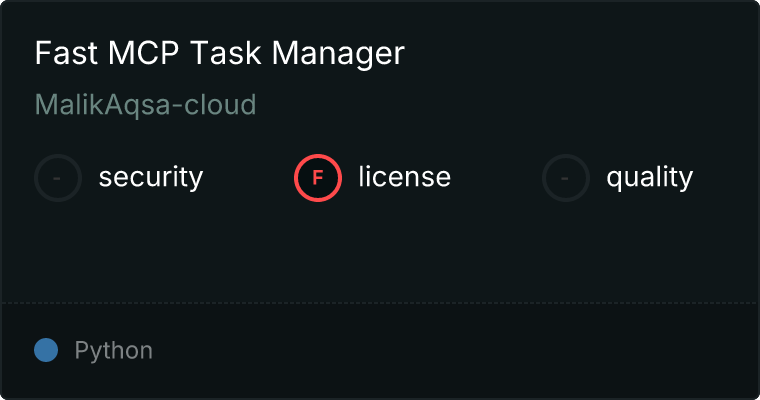Select the security label text
760x400 pixels.
(151, 178)
